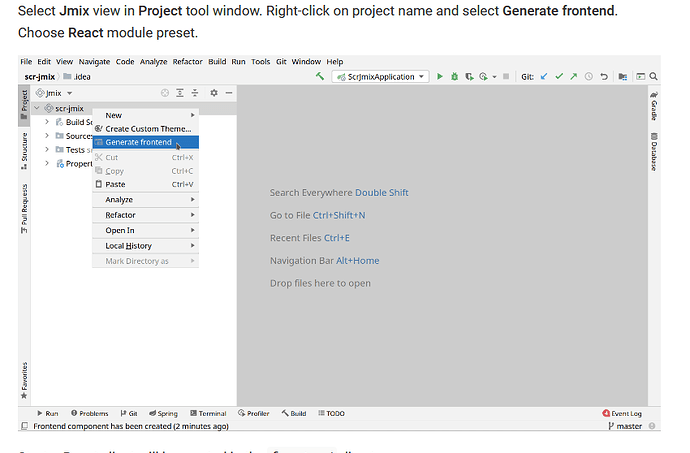Click the run anything window icon
Image resolution: width=690 pixels, height=453 pixels.
(x=641, y=77)
